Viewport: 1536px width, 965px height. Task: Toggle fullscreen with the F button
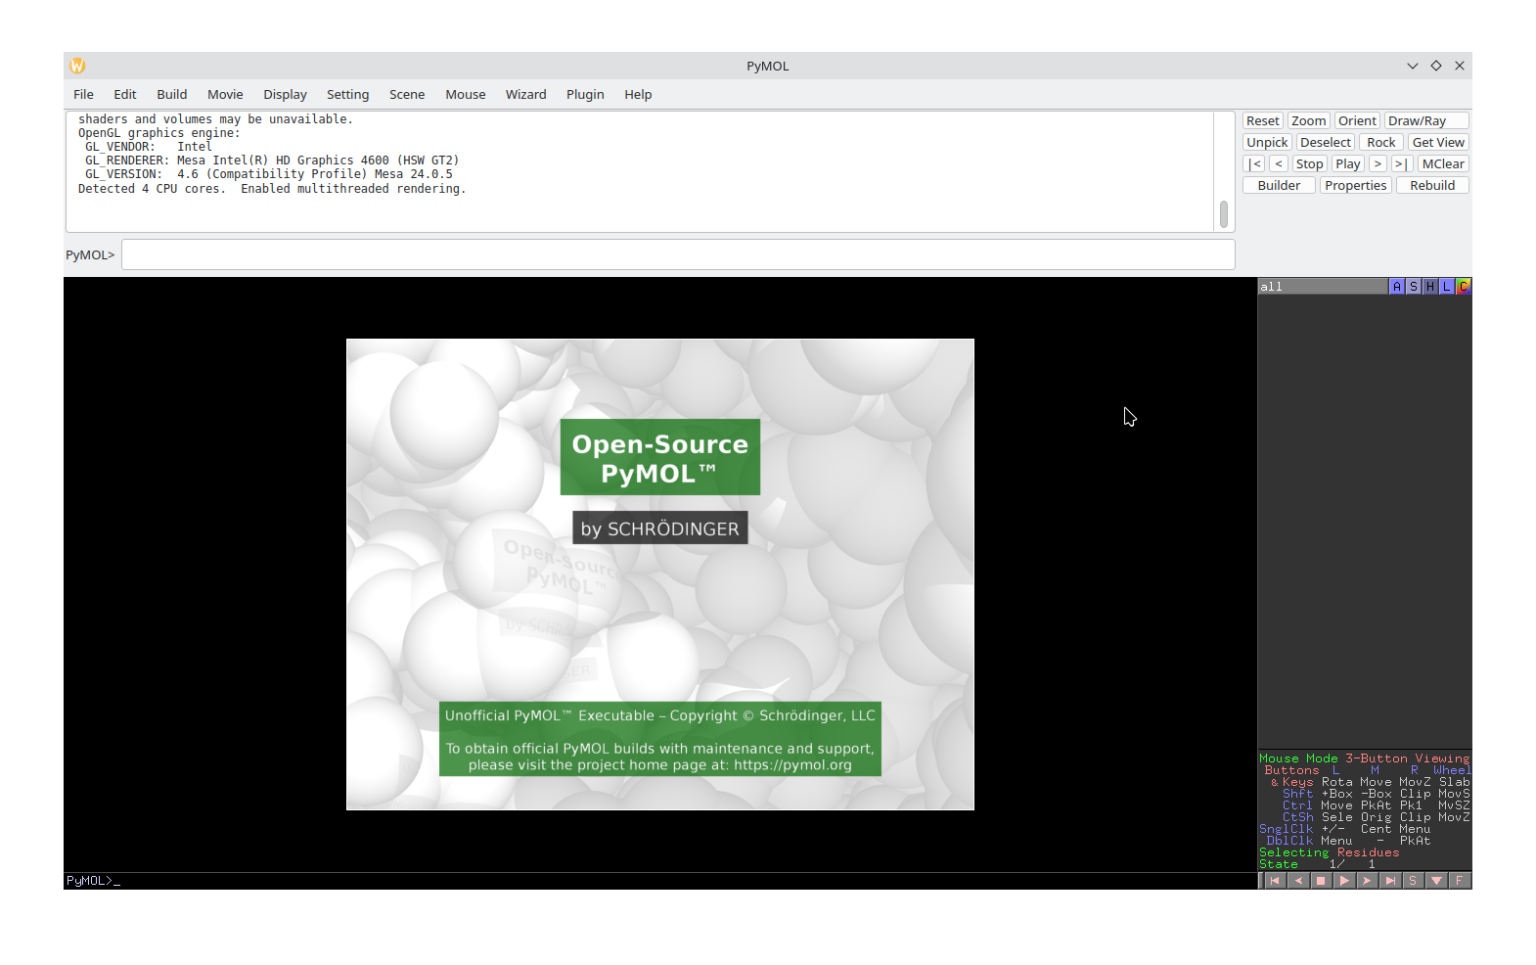point(1459,880)
